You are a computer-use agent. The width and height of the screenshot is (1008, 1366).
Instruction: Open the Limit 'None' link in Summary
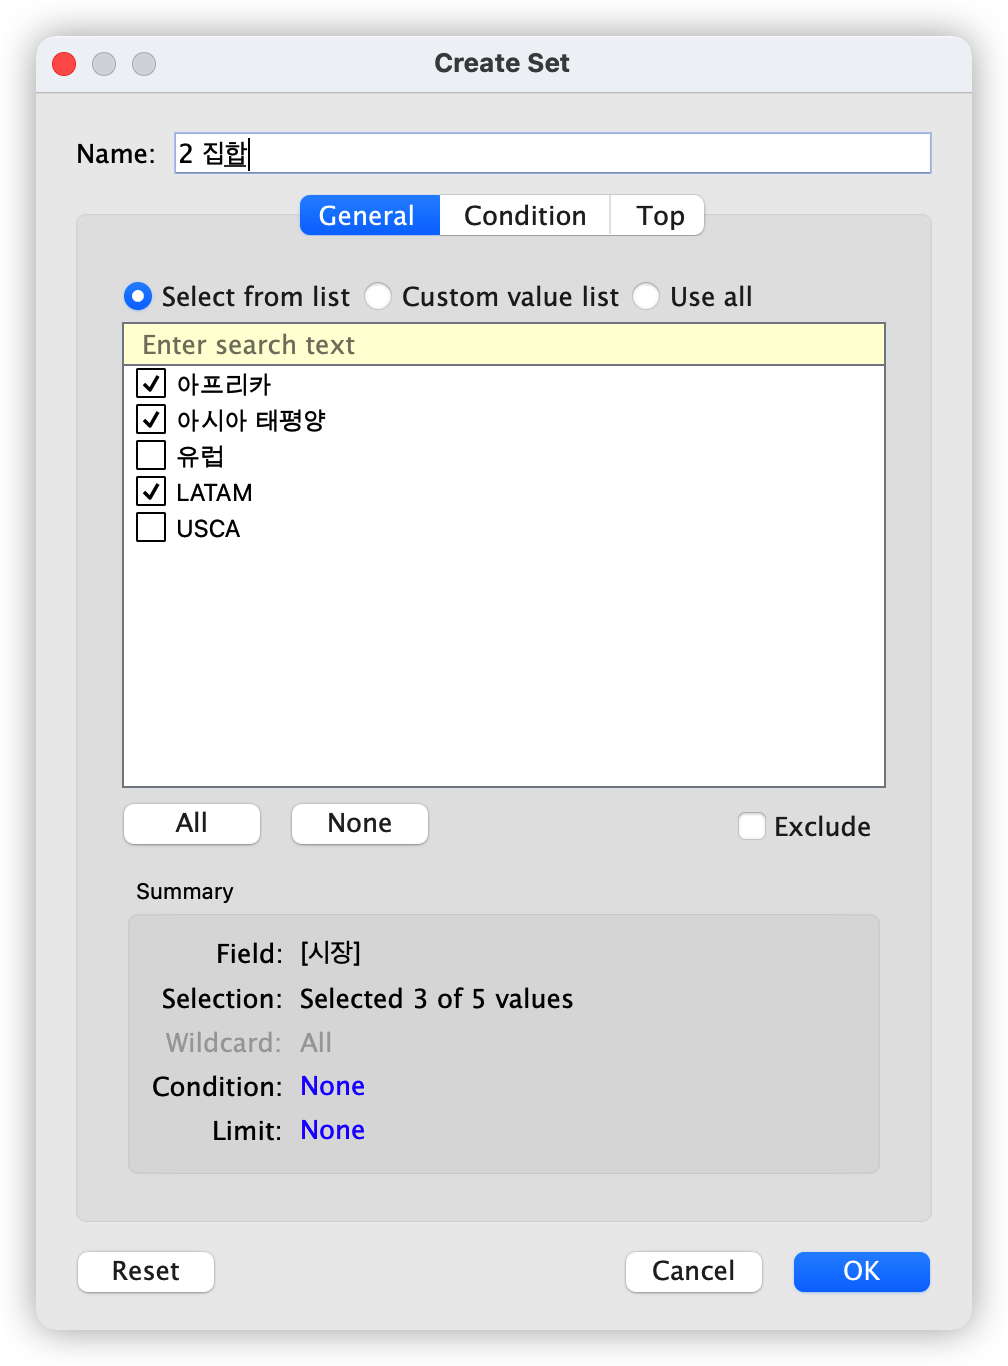[x=332, y=1130]
